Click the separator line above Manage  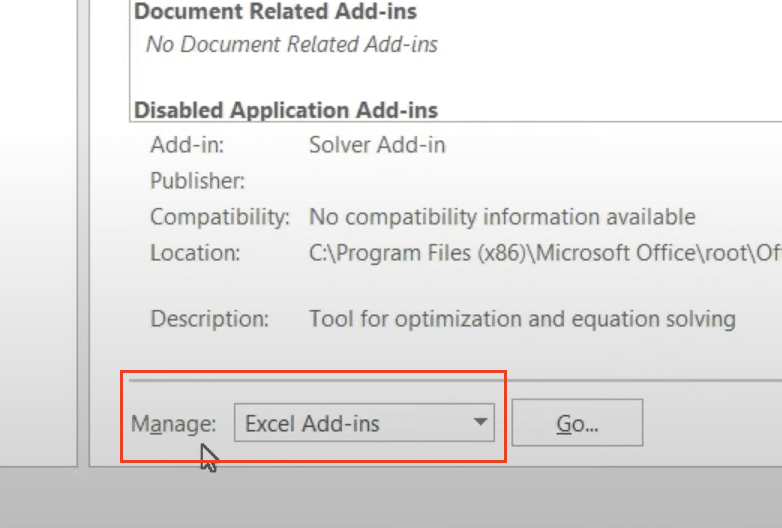pos(456,380)
